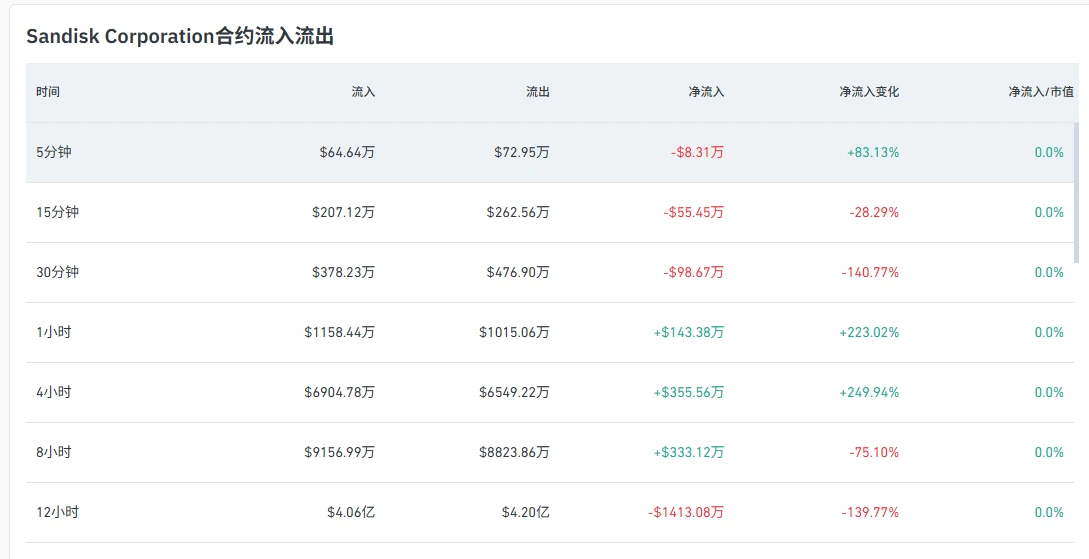Click the net inflow +$143.38万

point(689,332)
